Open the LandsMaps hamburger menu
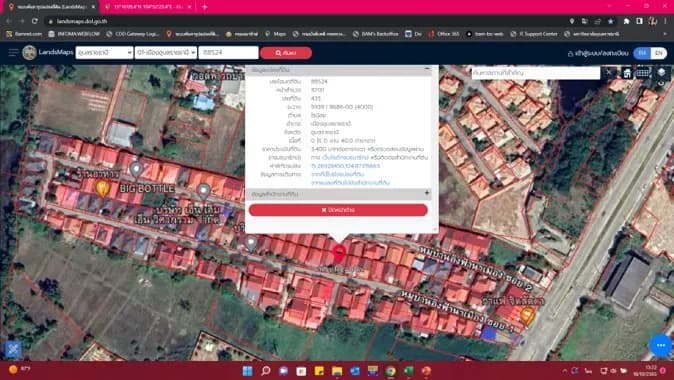The width and height of the screenshot is (674, 380). [13, 52]
